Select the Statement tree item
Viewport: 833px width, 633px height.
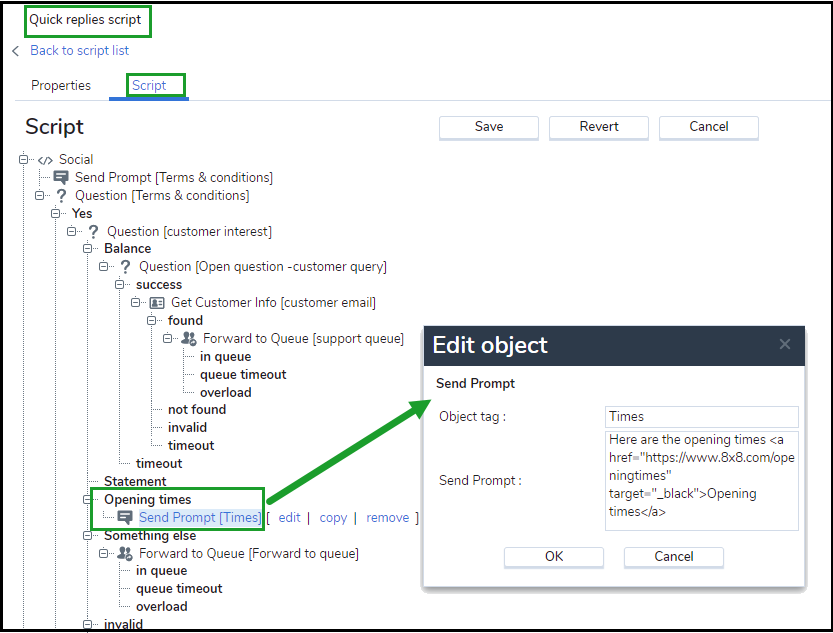click(135, 482)
